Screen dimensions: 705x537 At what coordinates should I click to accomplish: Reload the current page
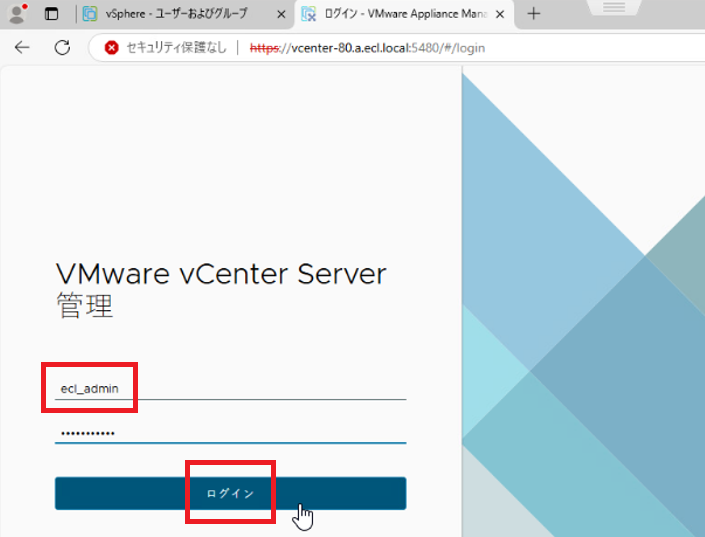tap(62, 47)
